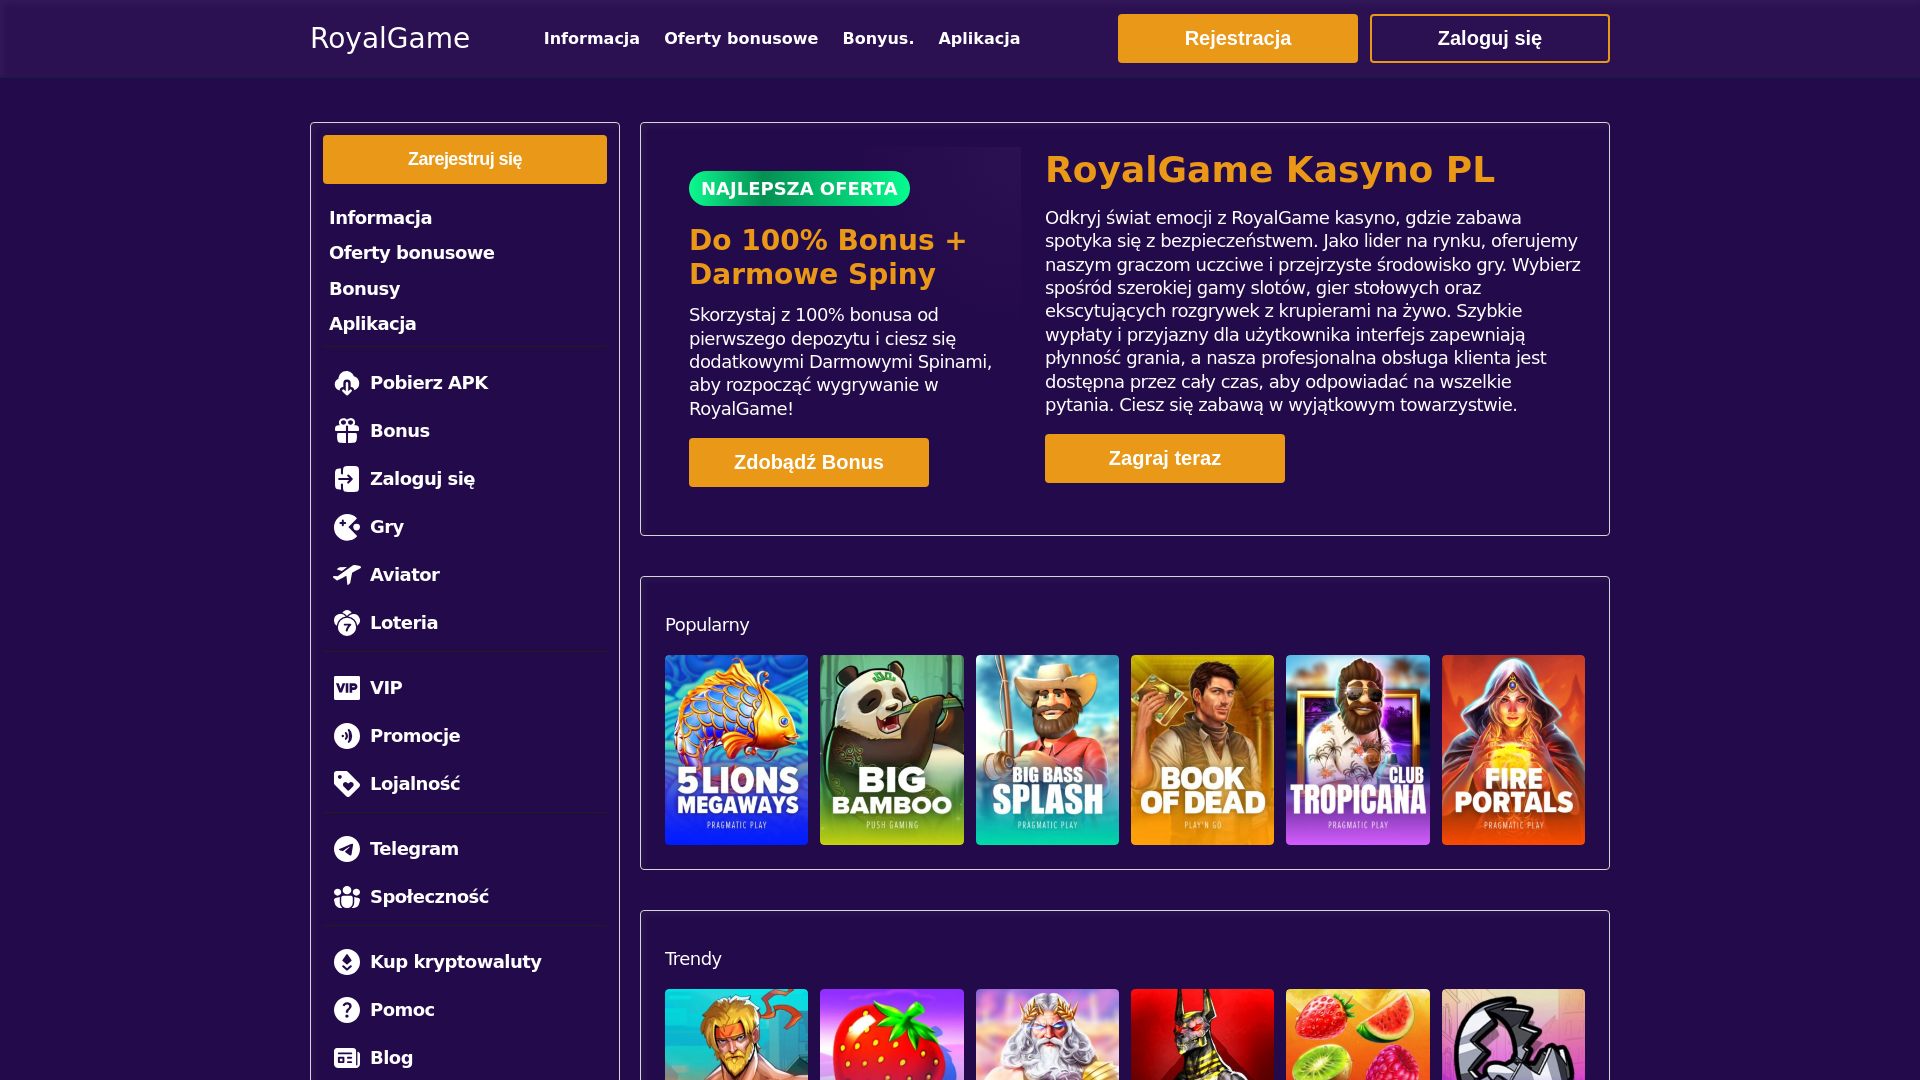This screenshot has width=1920, height=1080.
Task: Click the RoyalGame Kasyno PL heading
Action: click(1270, 170)
